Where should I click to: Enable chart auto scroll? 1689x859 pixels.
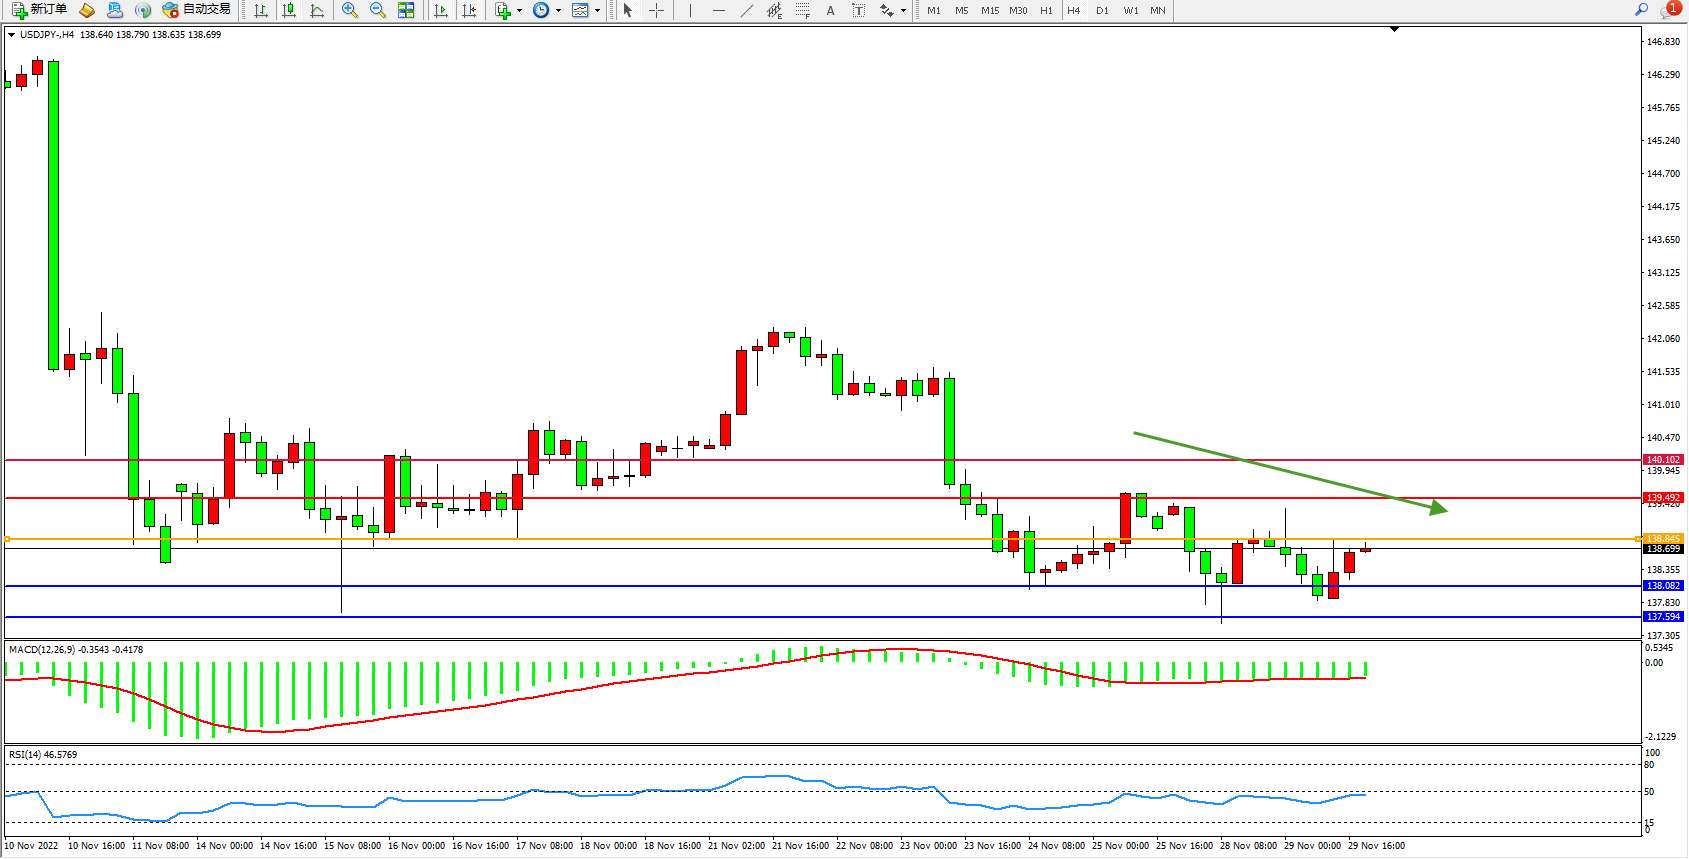click(441, 10)
